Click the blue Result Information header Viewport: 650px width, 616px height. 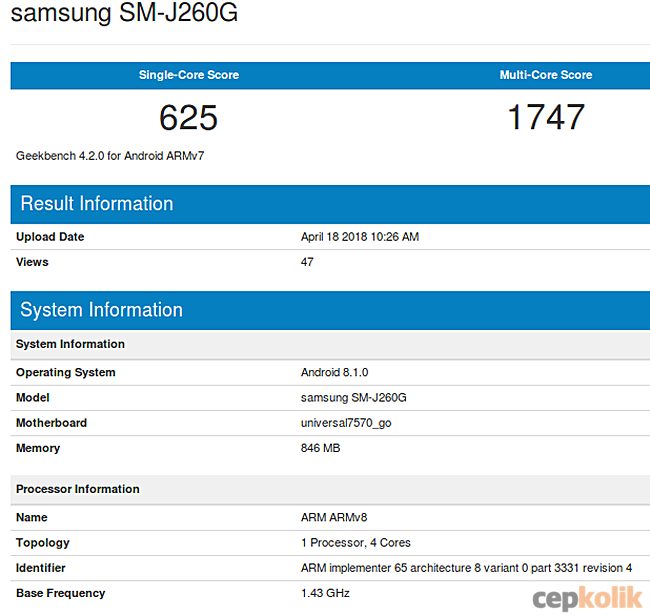[x=97, y=204]
